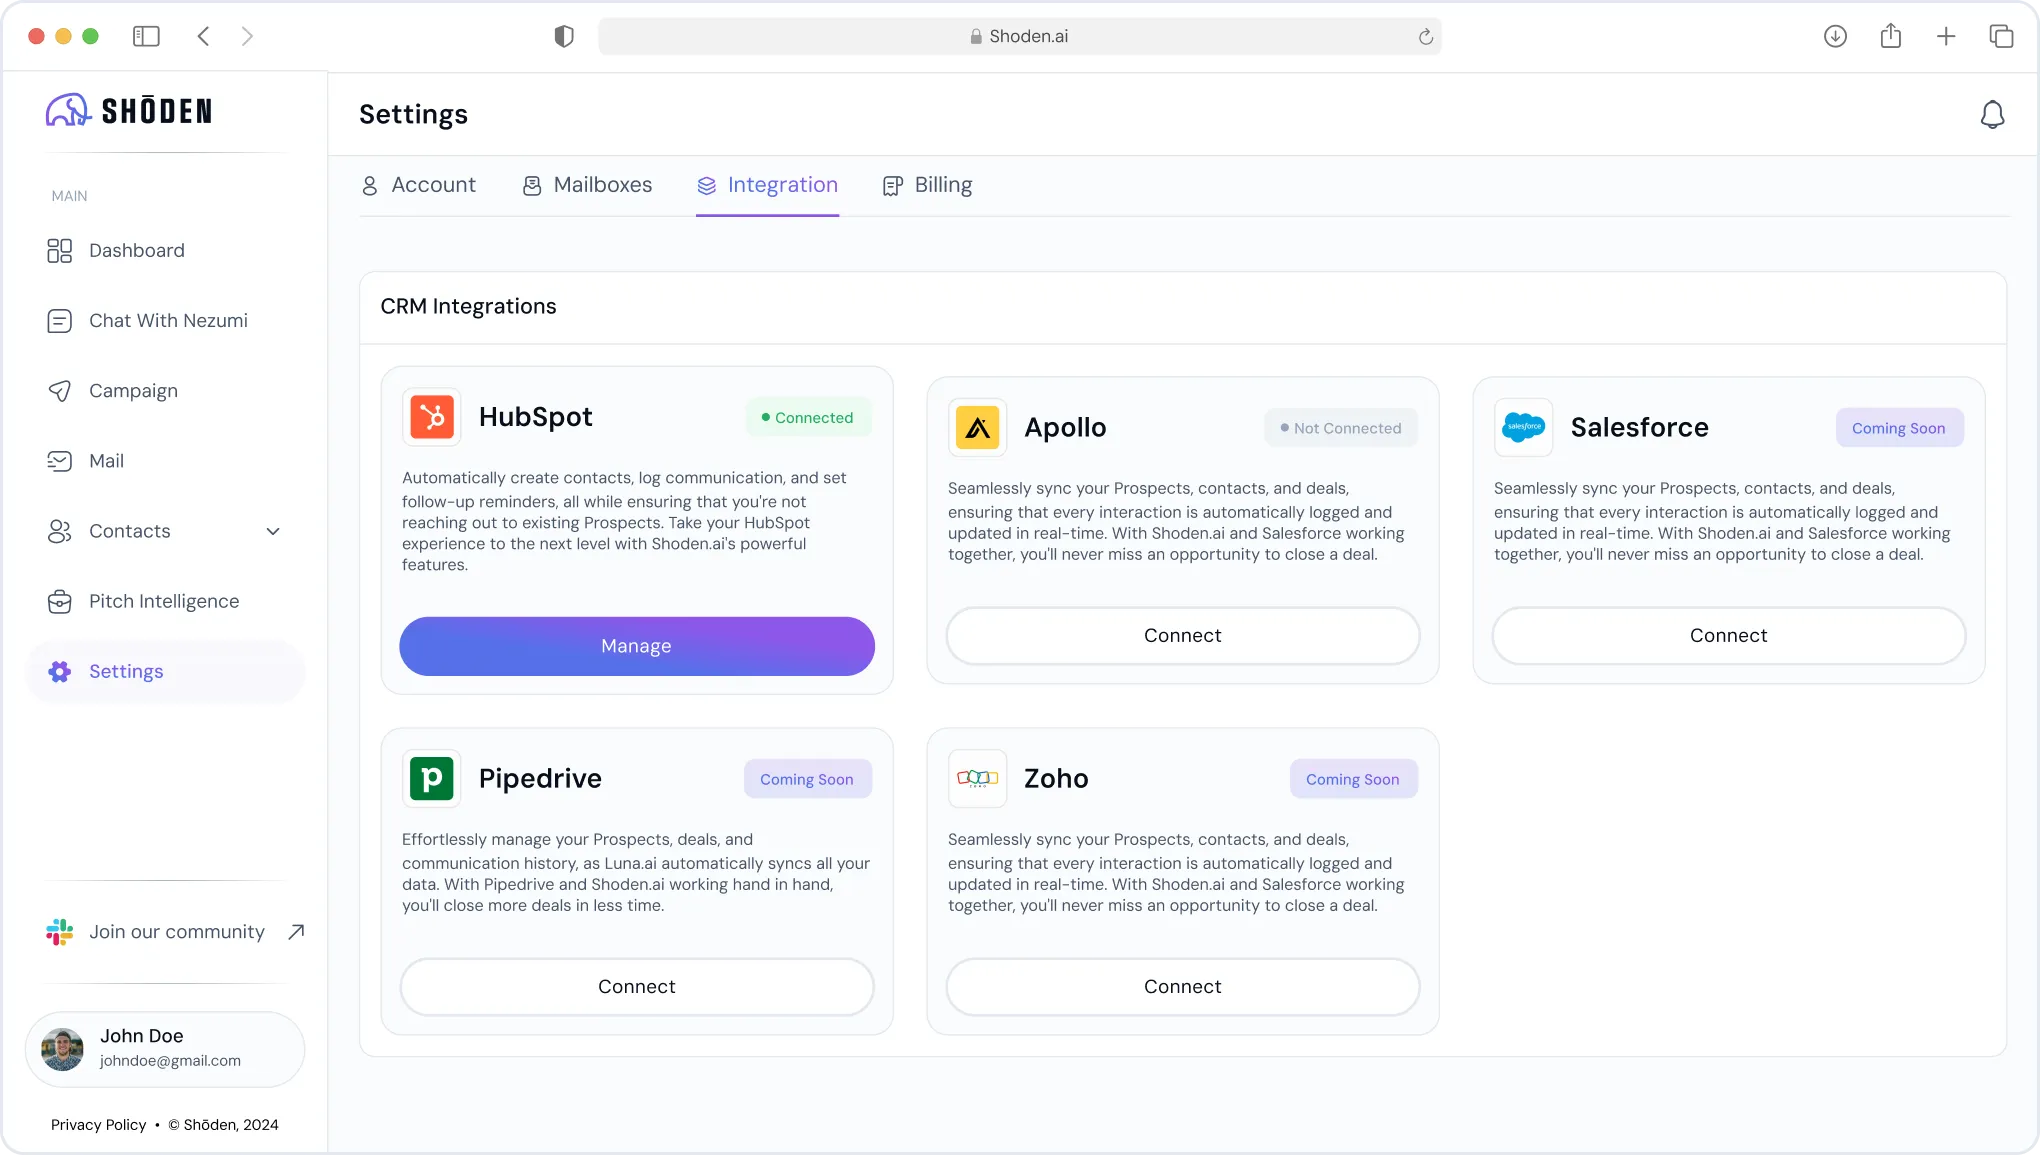Click the Pitch Intelligence briefcase icon
The image size is (2040, 1155).
tap(59, 601)
